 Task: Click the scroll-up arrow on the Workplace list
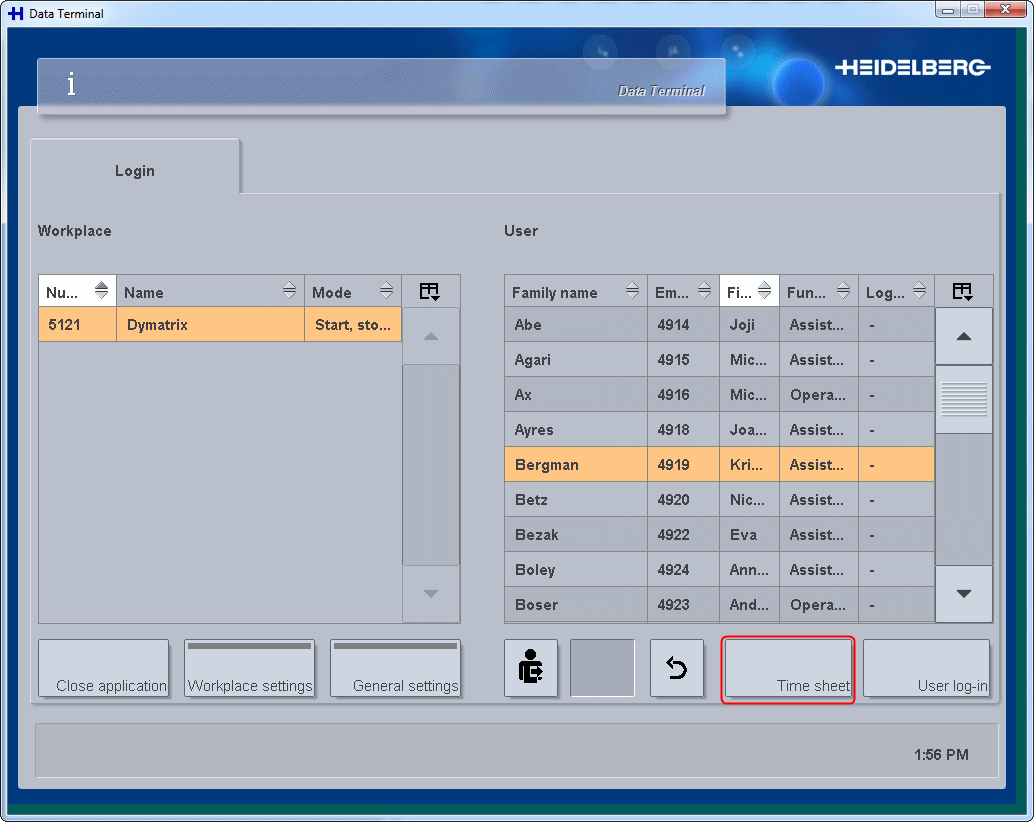click(430, 336)
